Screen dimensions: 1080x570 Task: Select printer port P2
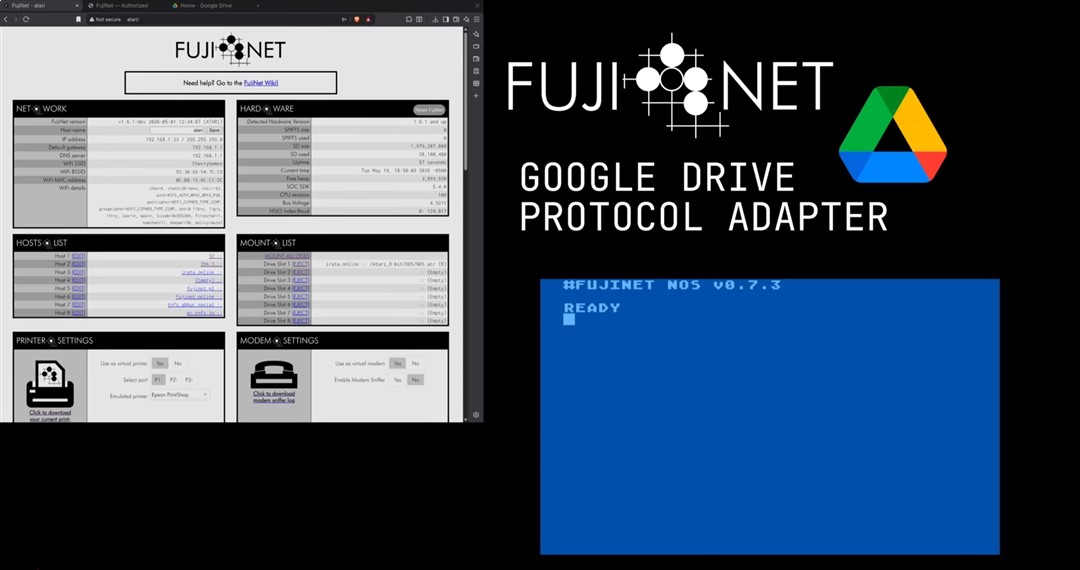point(174,380)
